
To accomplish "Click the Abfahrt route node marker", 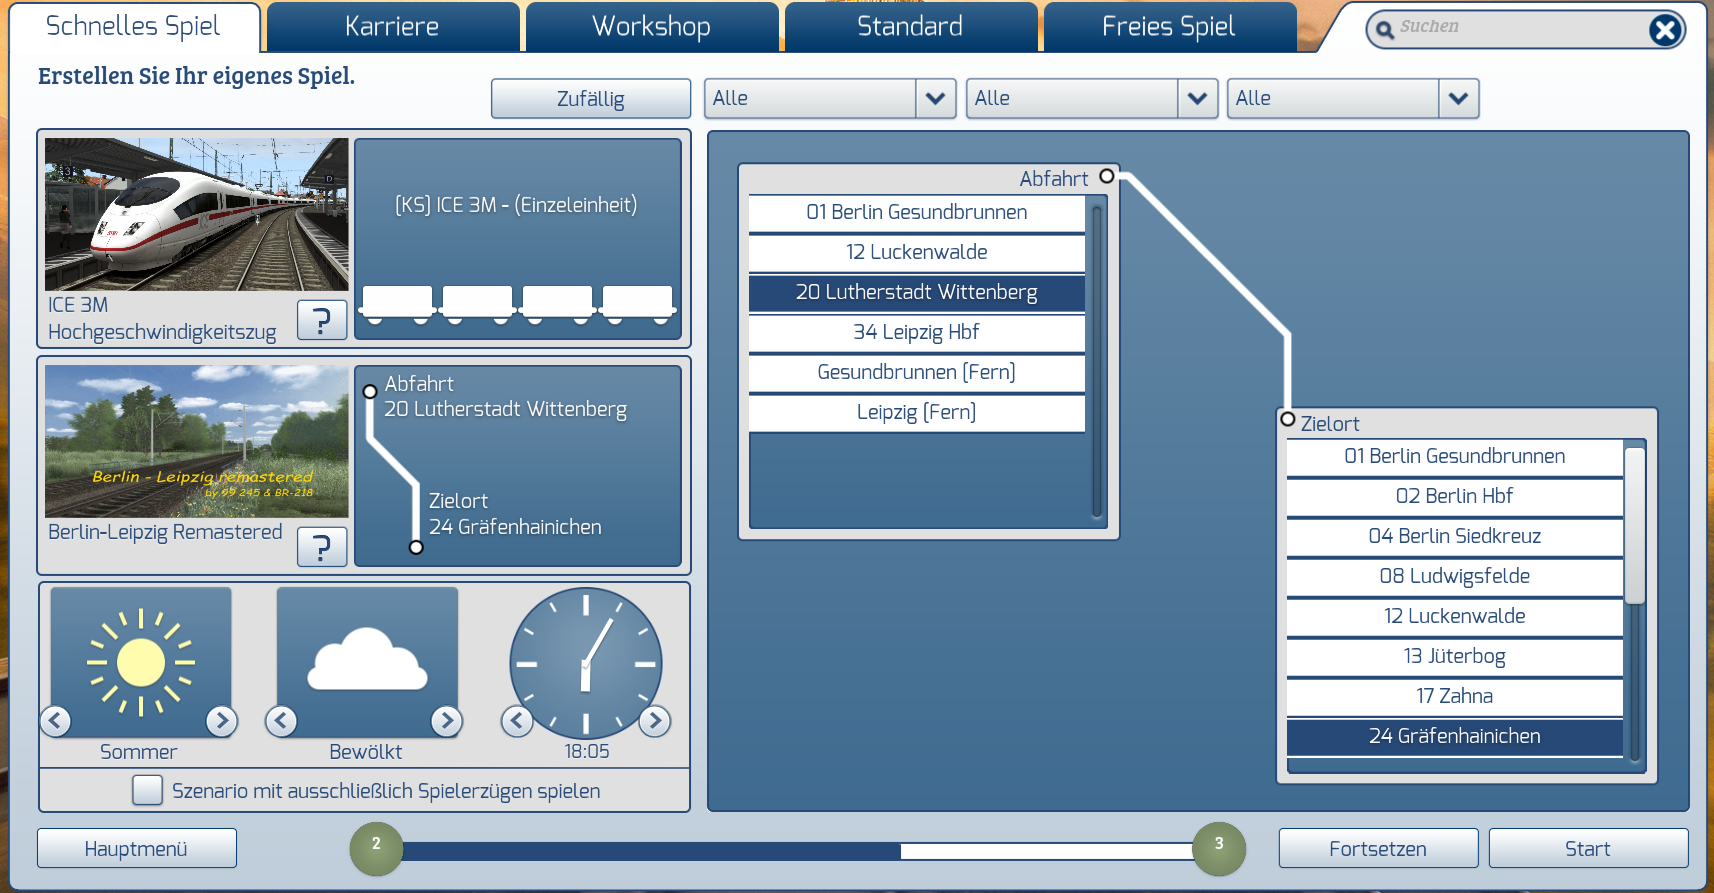I will (x=1106, y=176).
